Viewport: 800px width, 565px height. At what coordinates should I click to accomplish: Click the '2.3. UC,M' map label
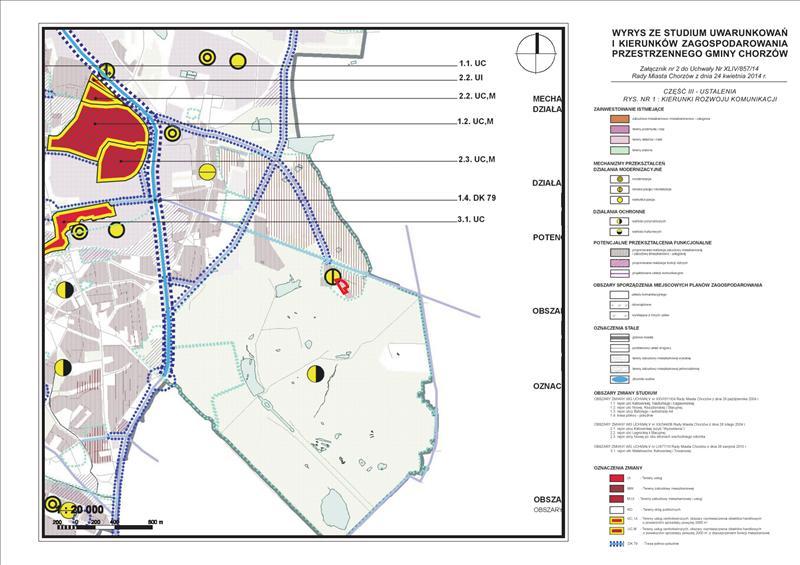[x=477, y=159]
